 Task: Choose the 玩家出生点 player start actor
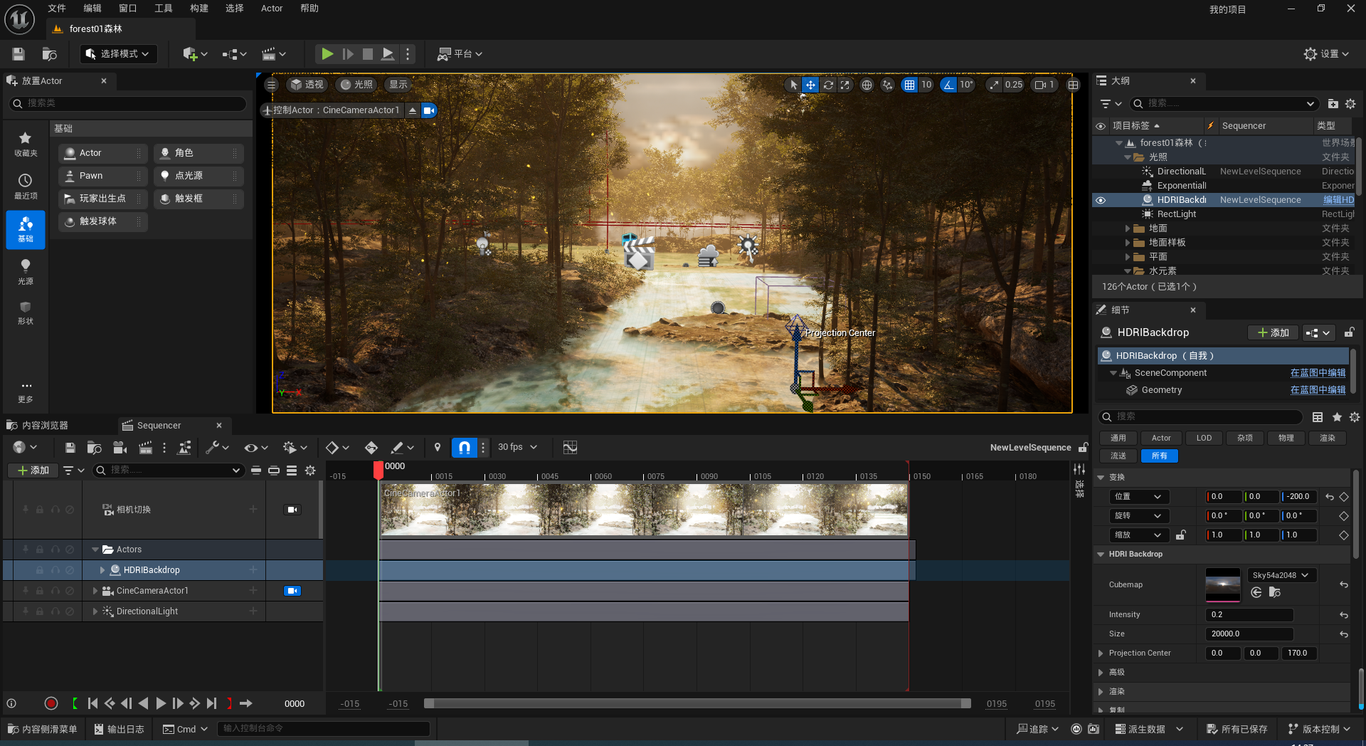pyautogui.click(x=103, y=198)
